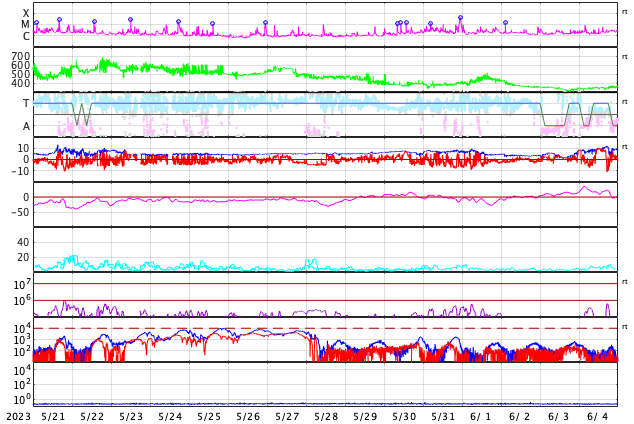Click the '-50' axis value
The width and height of the screenshot is (634, 424).
pyautogui.click(x=21, y=213)
